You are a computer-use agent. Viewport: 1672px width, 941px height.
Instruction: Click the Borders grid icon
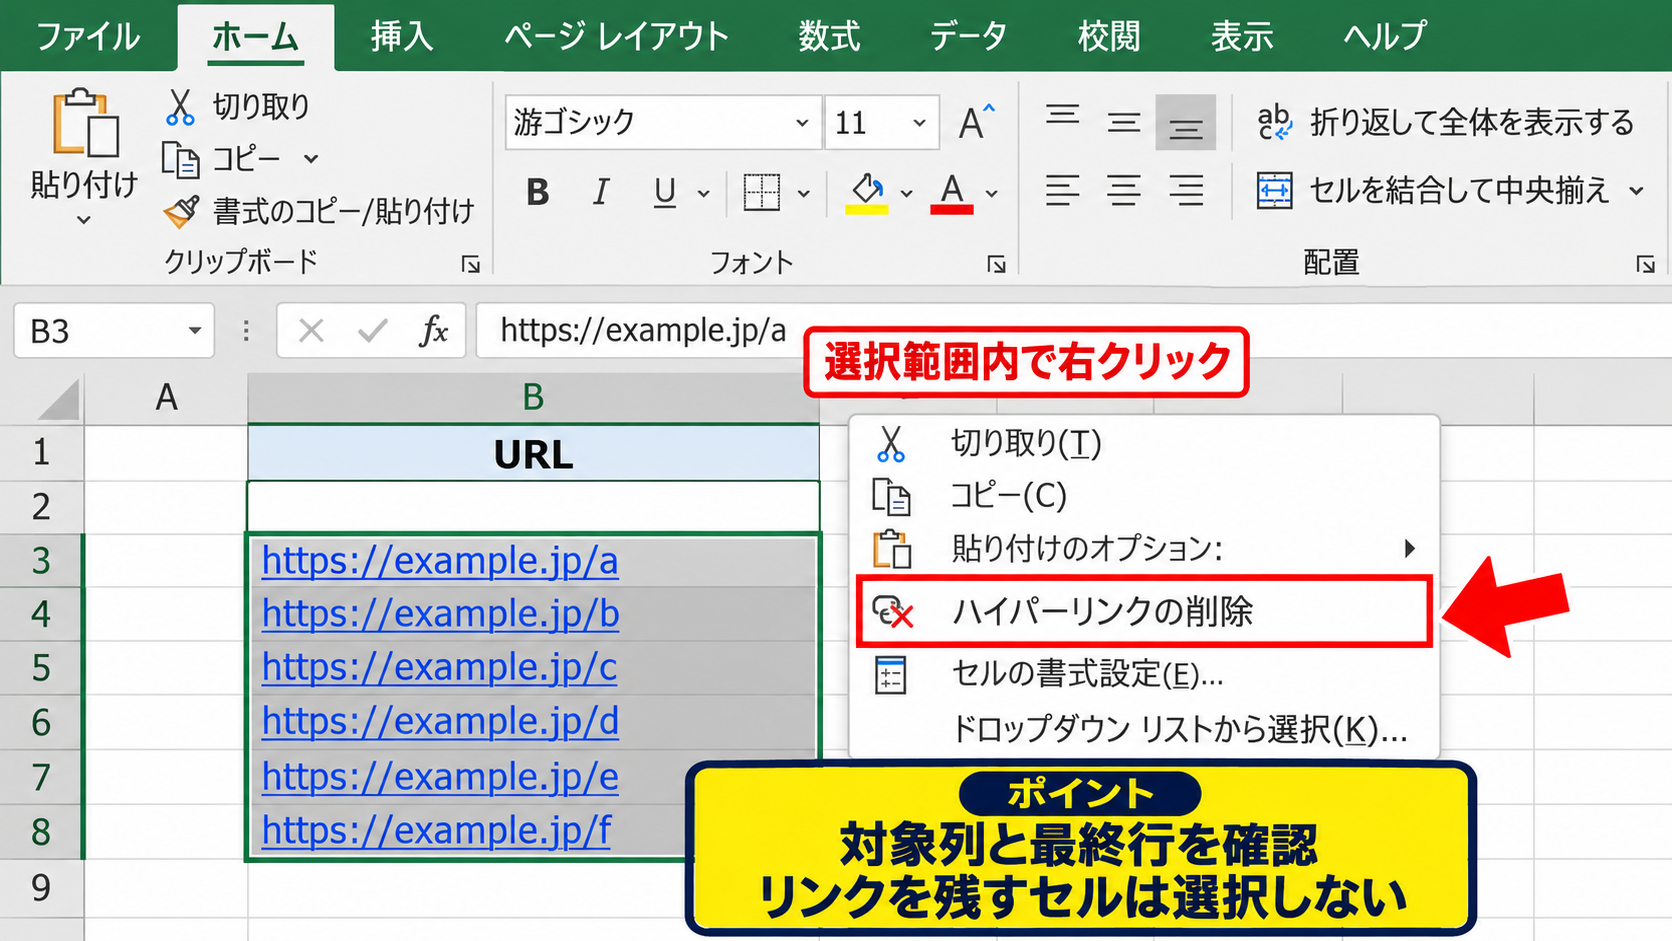762,192
